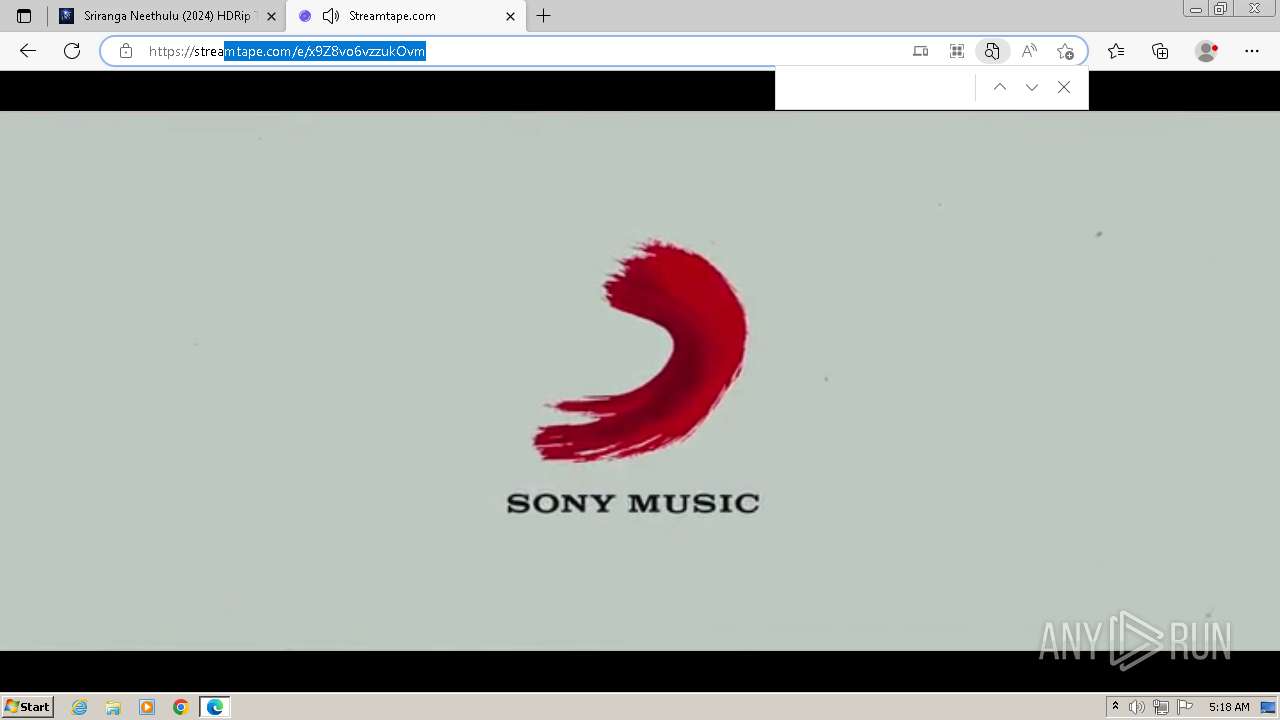Viewport: 1280px width, 720px height.
Task: Open the tab actions menu icon
Action: 24,16
